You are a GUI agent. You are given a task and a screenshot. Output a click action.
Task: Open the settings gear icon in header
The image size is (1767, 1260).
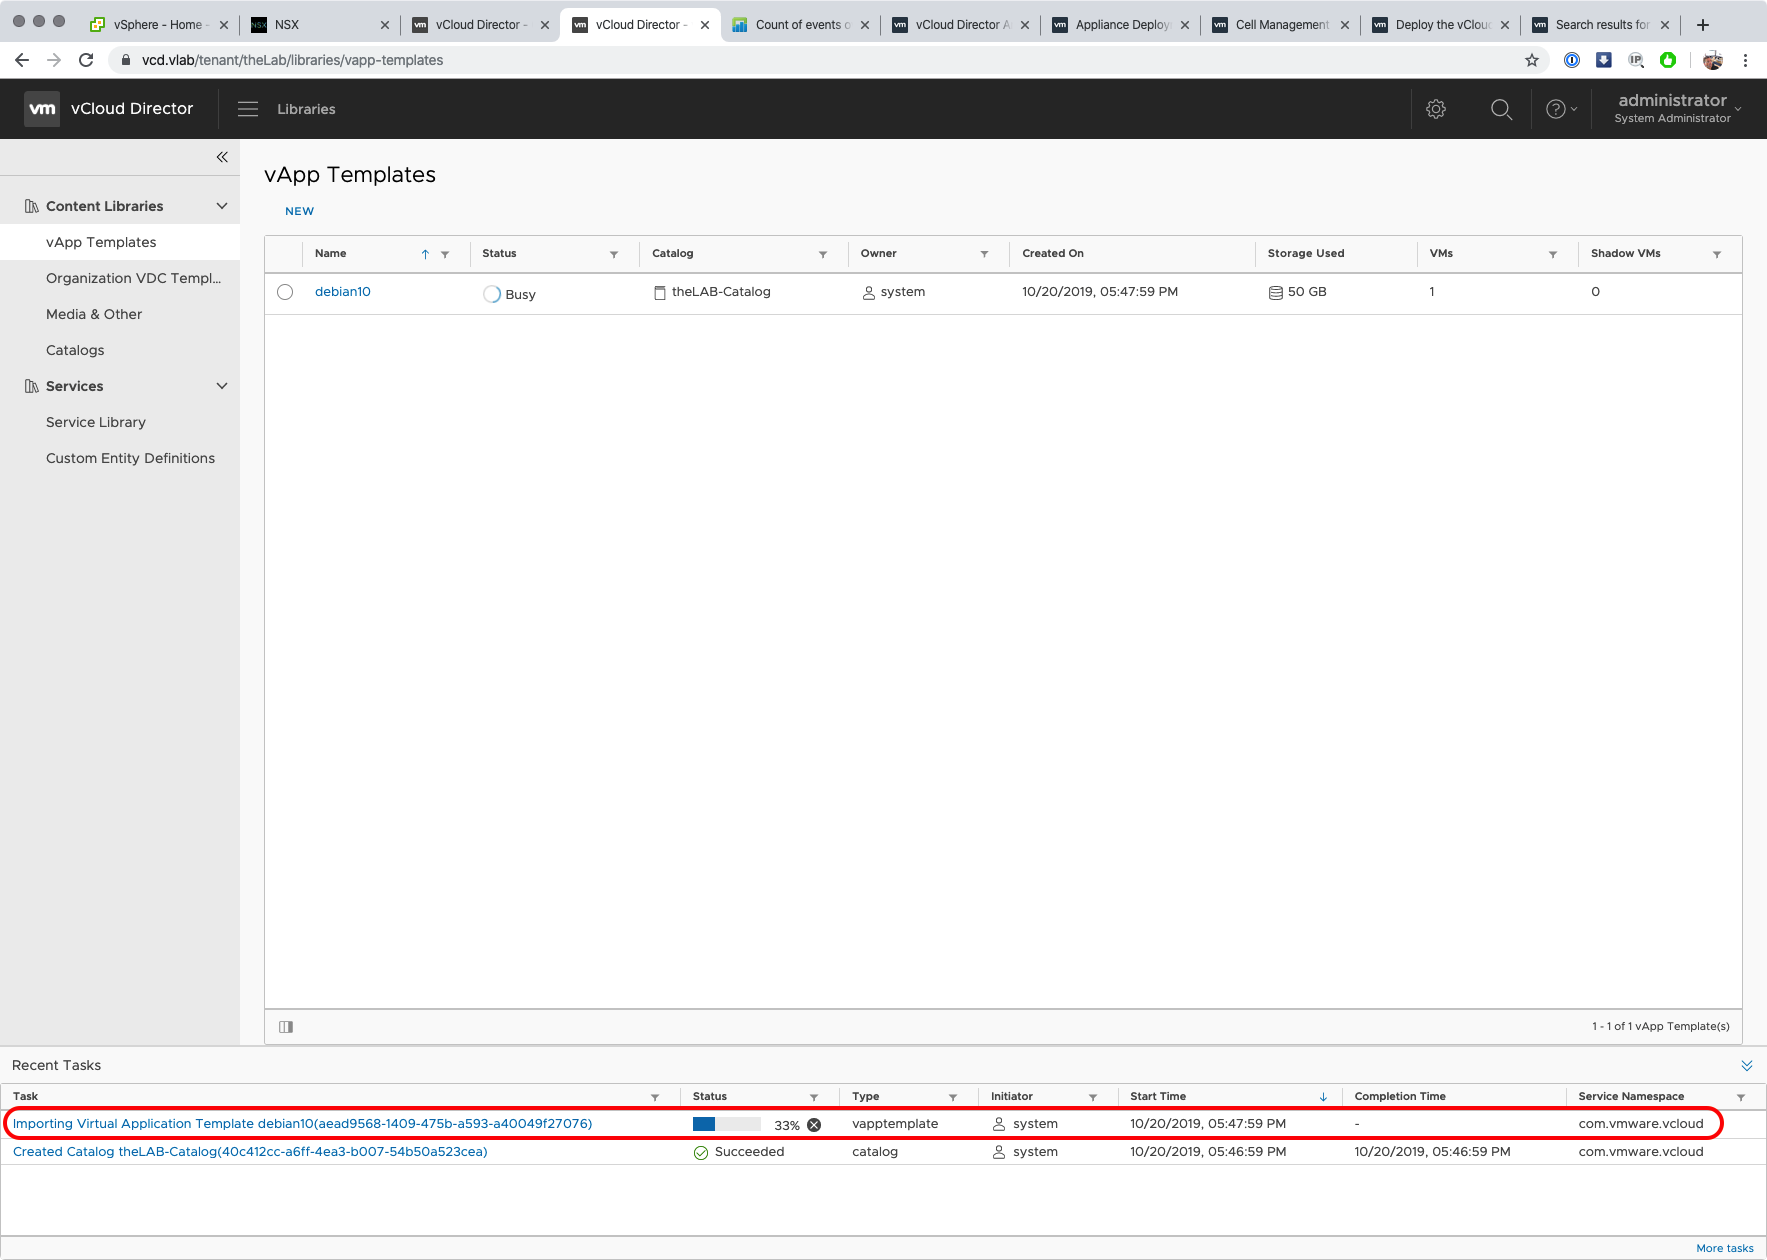(1436, 109)
